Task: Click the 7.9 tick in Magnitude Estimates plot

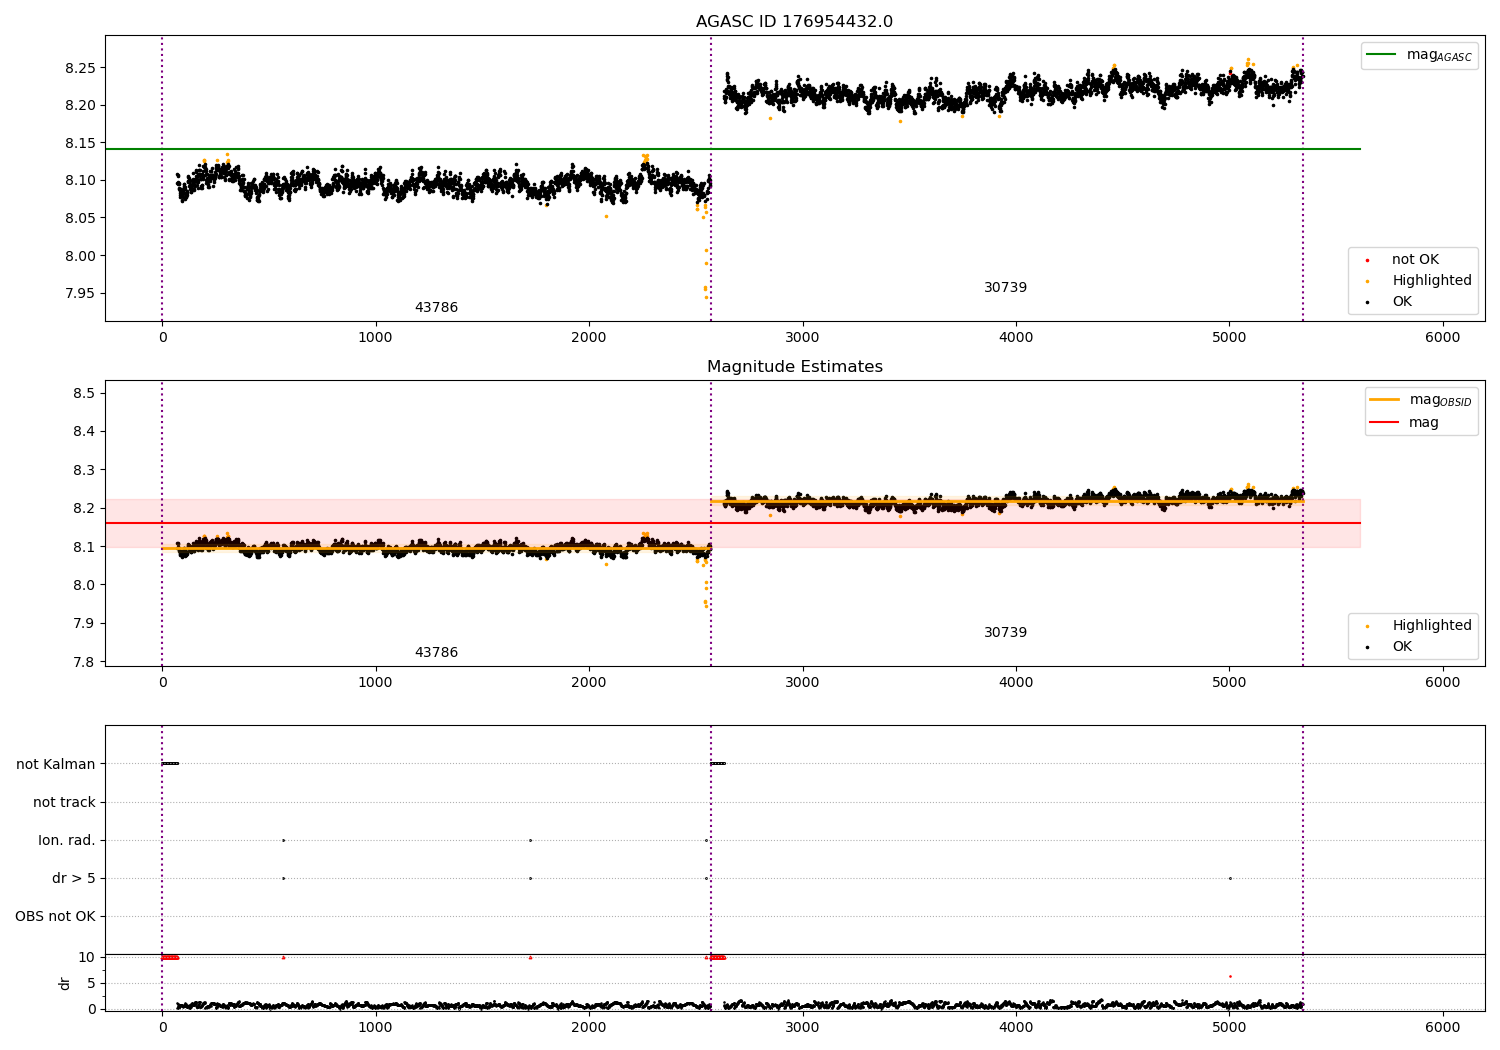Action: (84, 623)
